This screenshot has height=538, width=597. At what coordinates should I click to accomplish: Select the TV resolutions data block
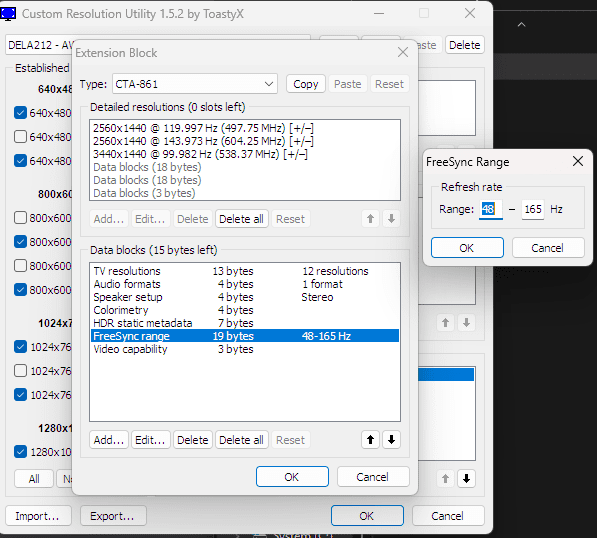tap(245, 271)
